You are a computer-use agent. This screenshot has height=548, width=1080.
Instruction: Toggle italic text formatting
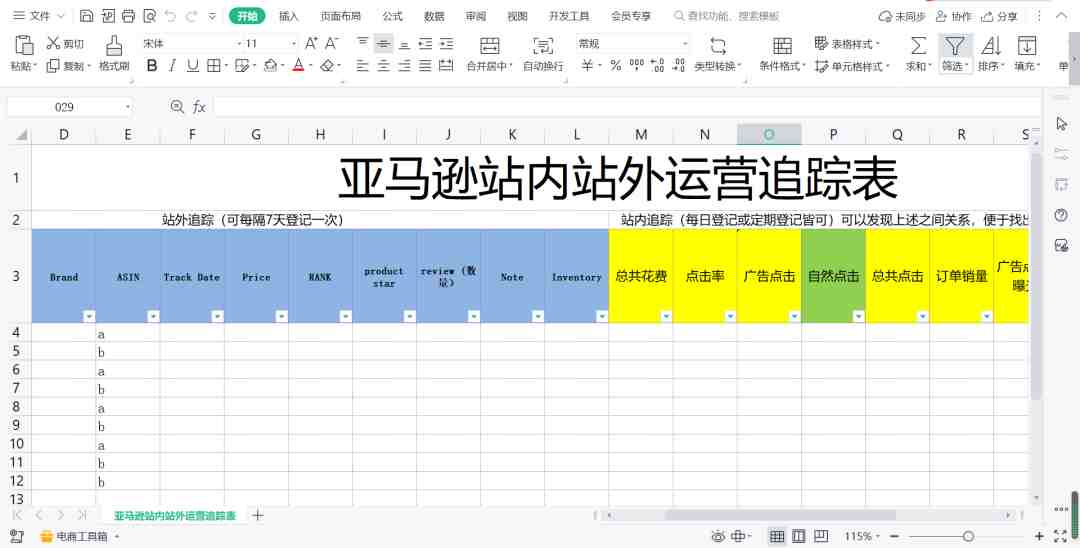coord(172,65)
